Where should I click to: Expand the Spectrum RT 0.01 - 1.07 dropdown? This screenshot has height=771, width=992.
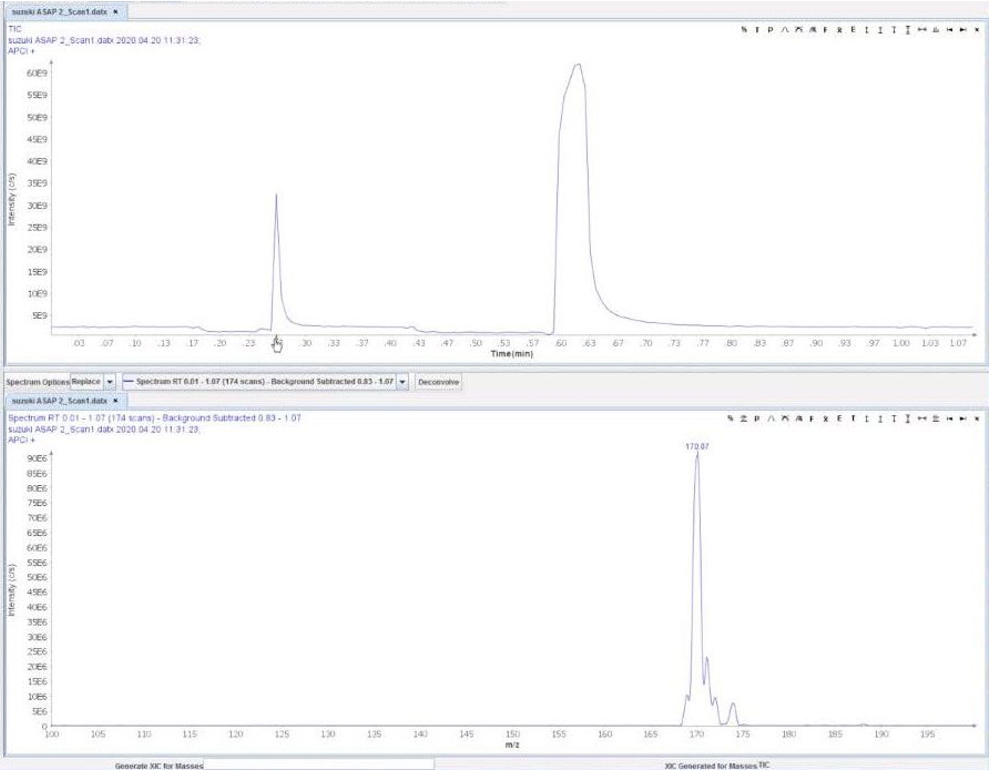tap(402, 382)
